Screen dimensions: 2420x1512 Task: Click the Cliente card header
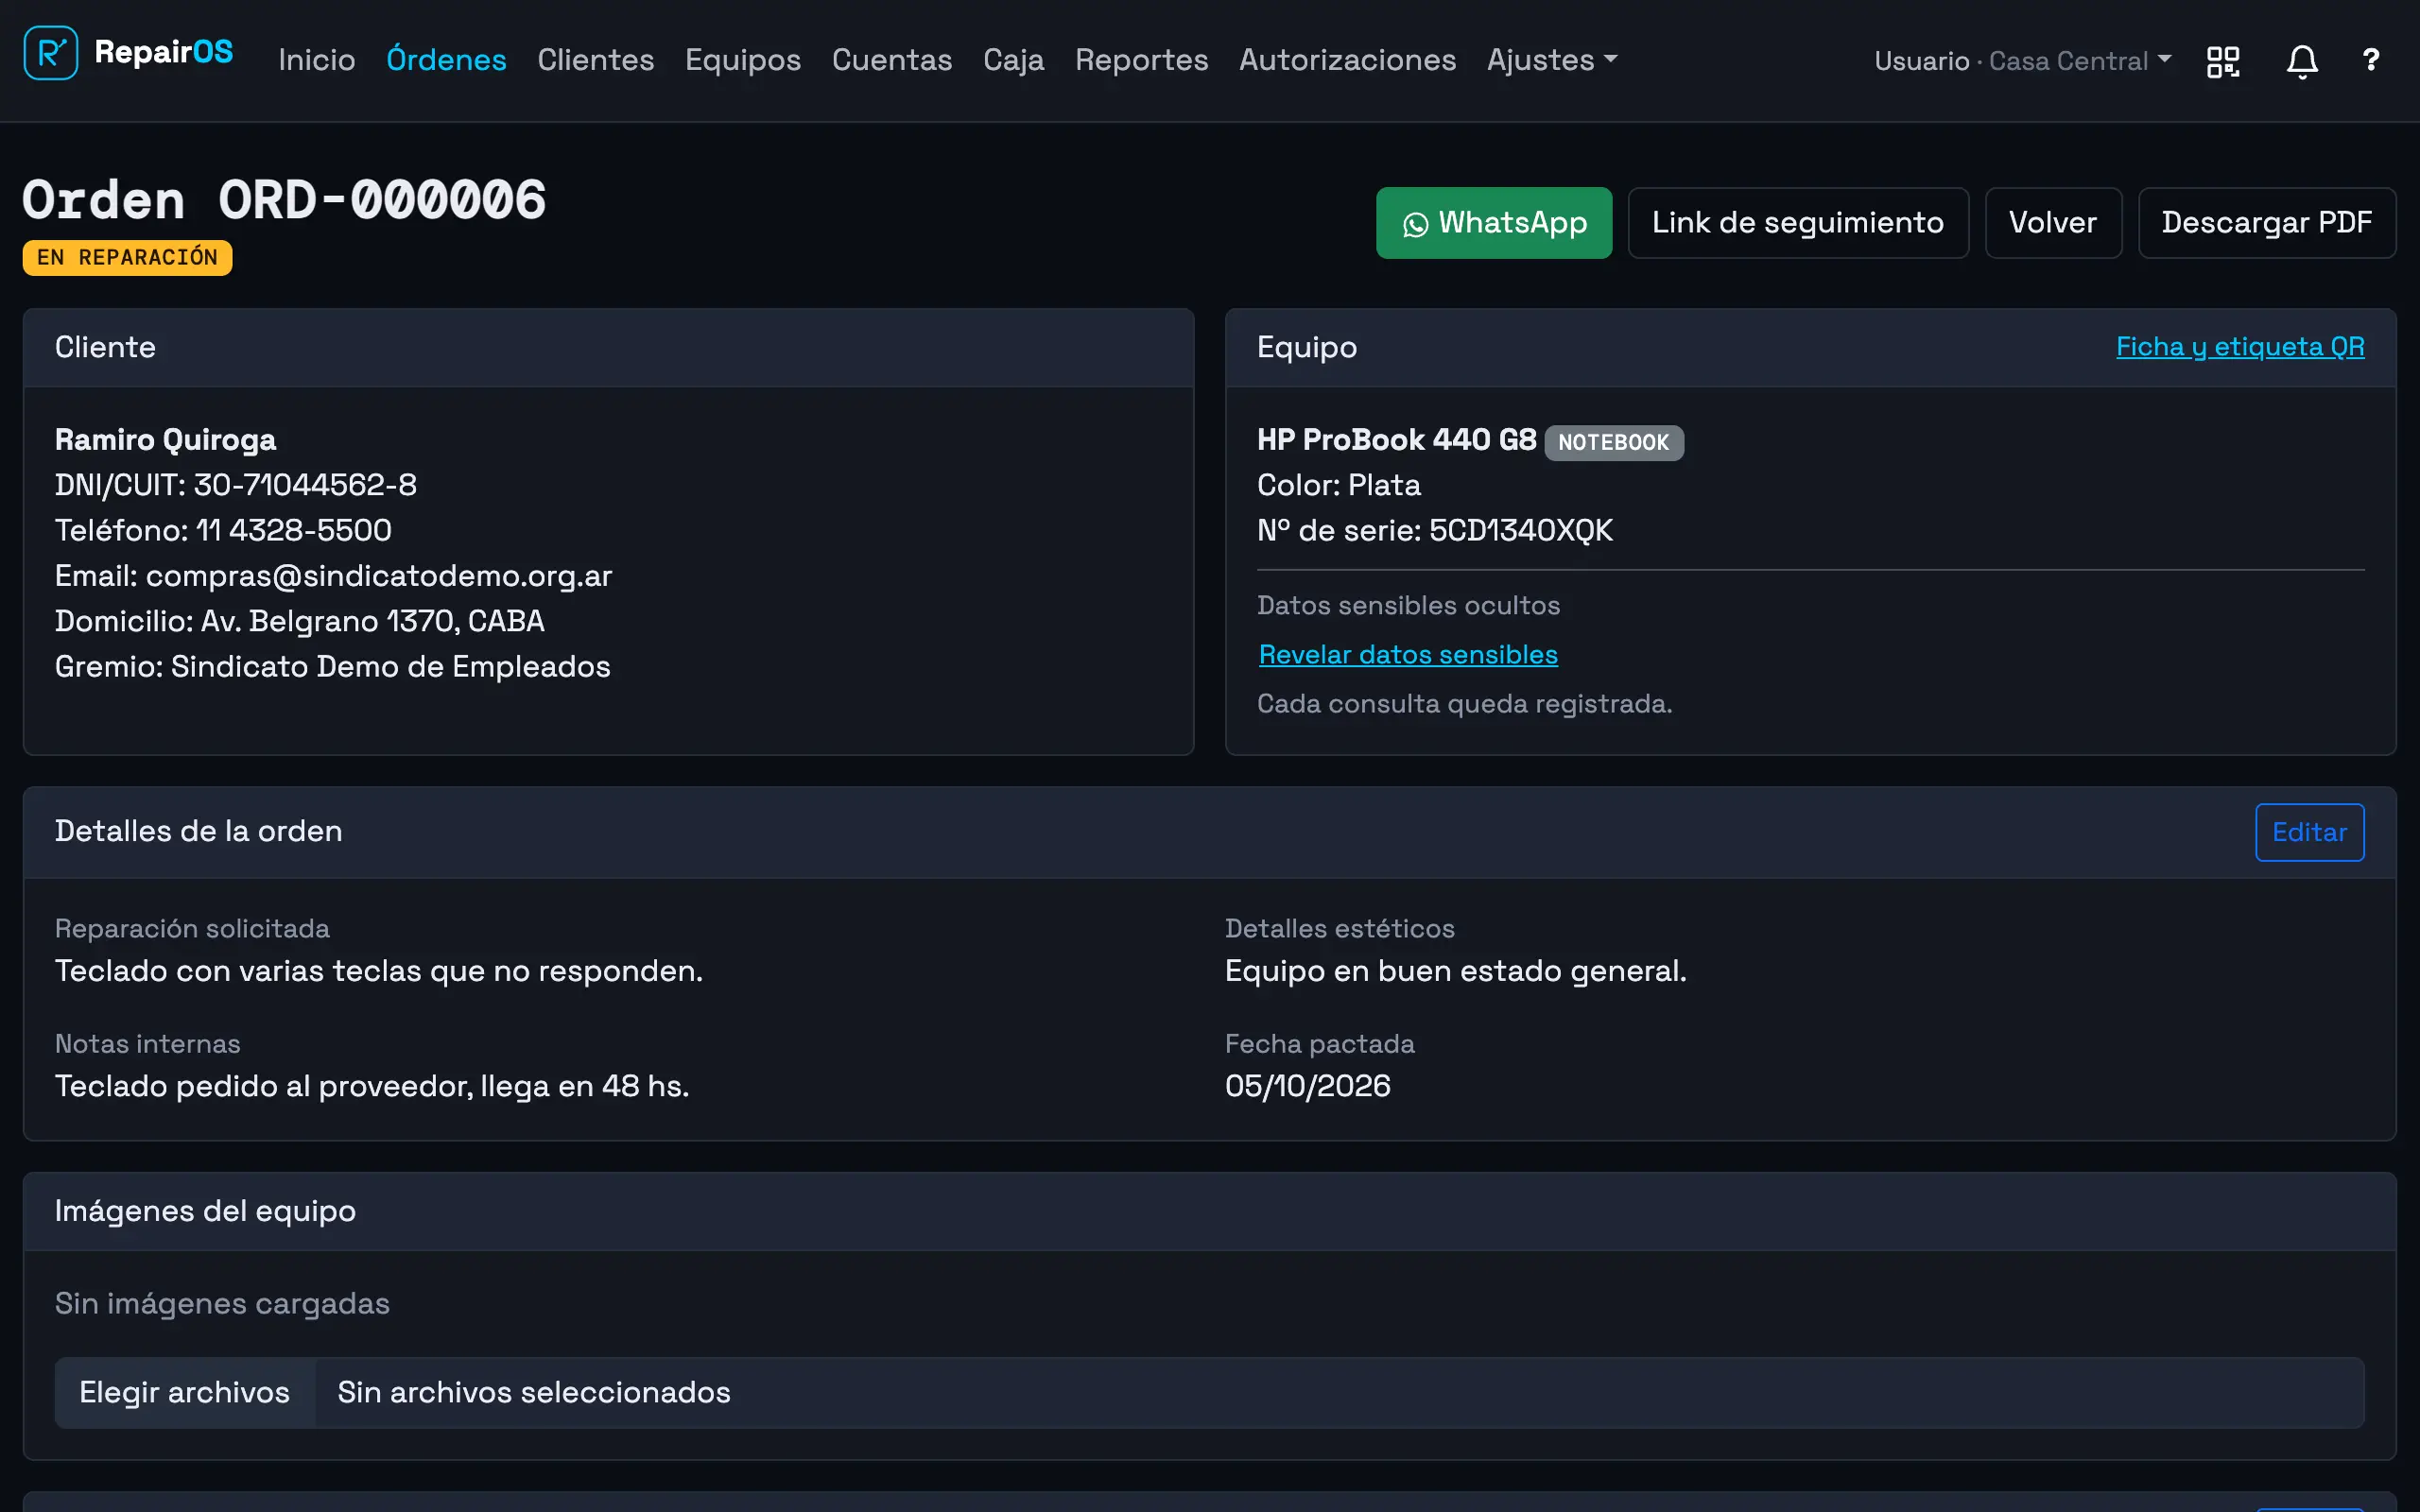coord(608,348)
